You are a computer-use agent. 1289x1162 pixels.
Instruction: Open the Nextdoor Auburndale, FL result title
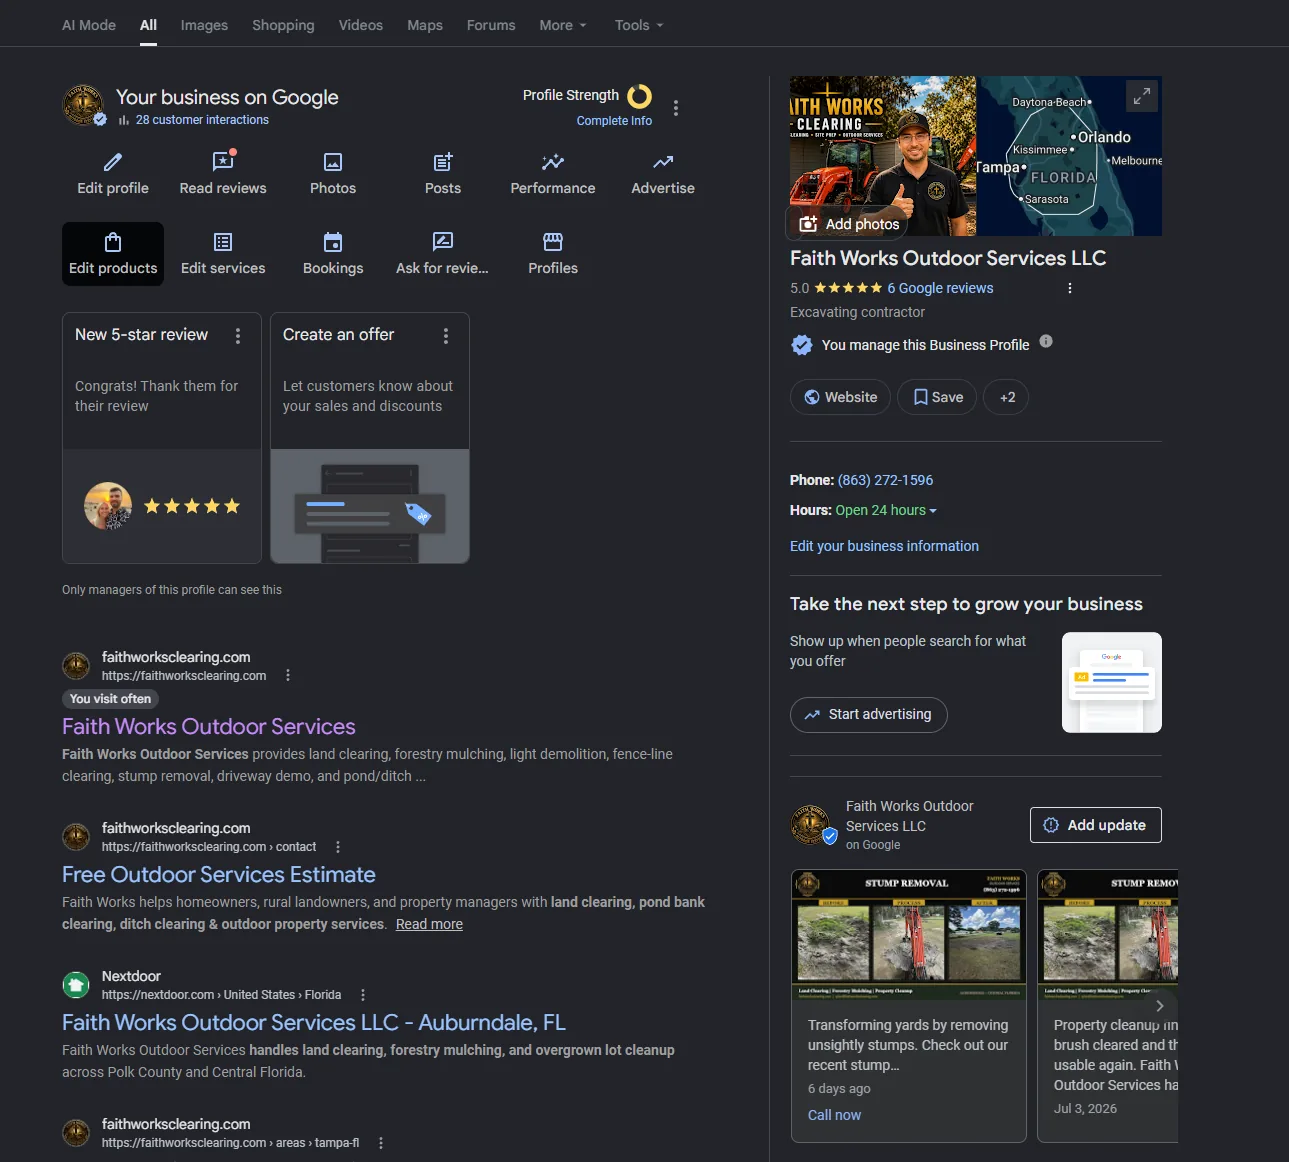pyautogui.click(x=314, y=1023)
